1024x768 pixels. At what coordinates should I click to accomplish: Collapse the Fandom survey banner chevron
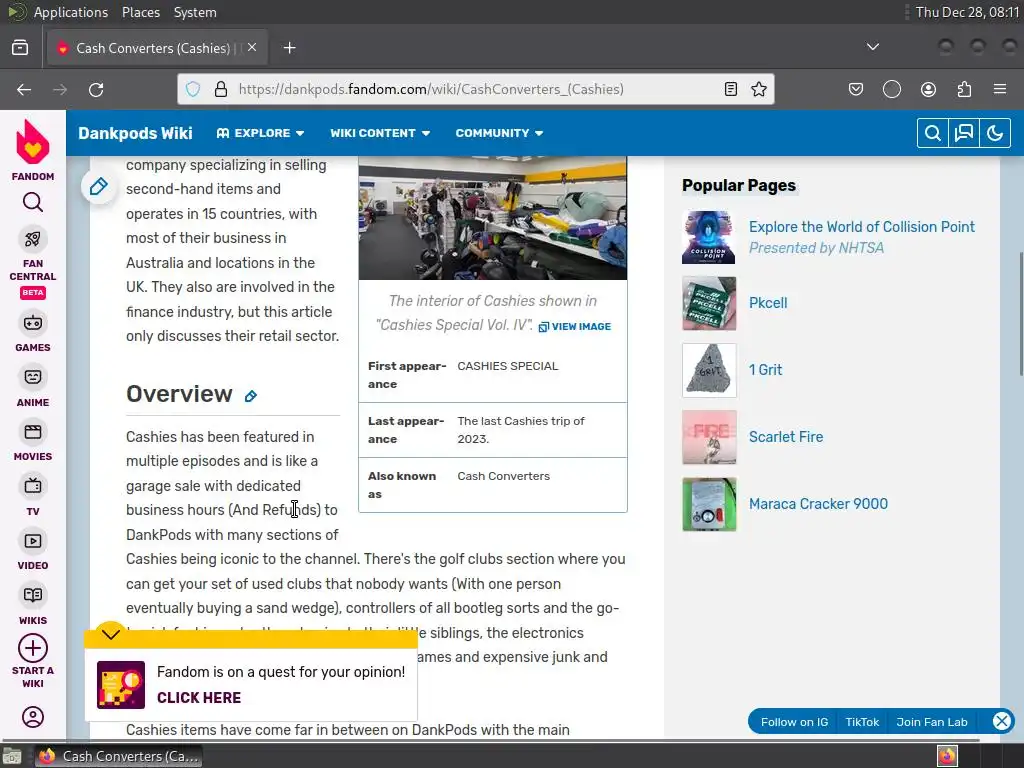111,634
